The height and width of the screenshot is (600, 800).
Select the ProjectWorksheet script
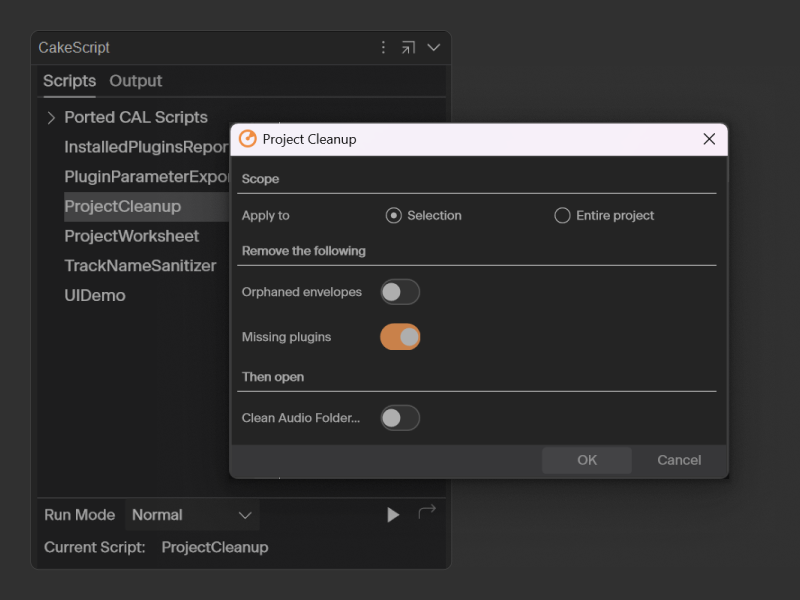tap(132, 236)
